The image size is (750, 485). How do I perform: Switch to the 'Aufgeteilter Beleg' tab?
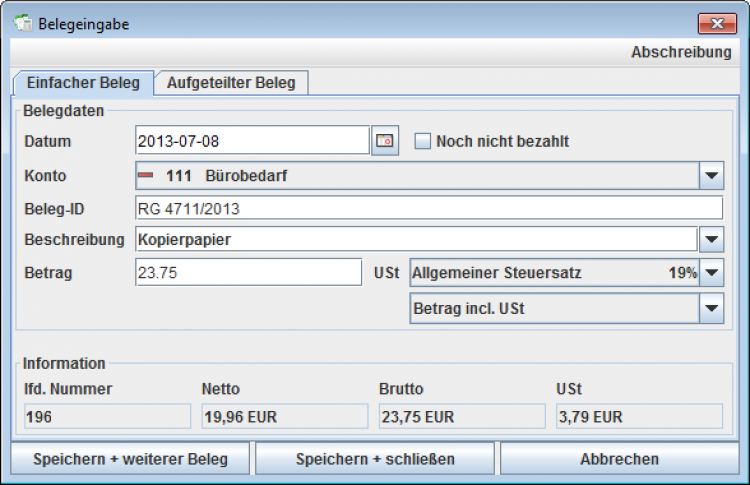coord(231,82)
